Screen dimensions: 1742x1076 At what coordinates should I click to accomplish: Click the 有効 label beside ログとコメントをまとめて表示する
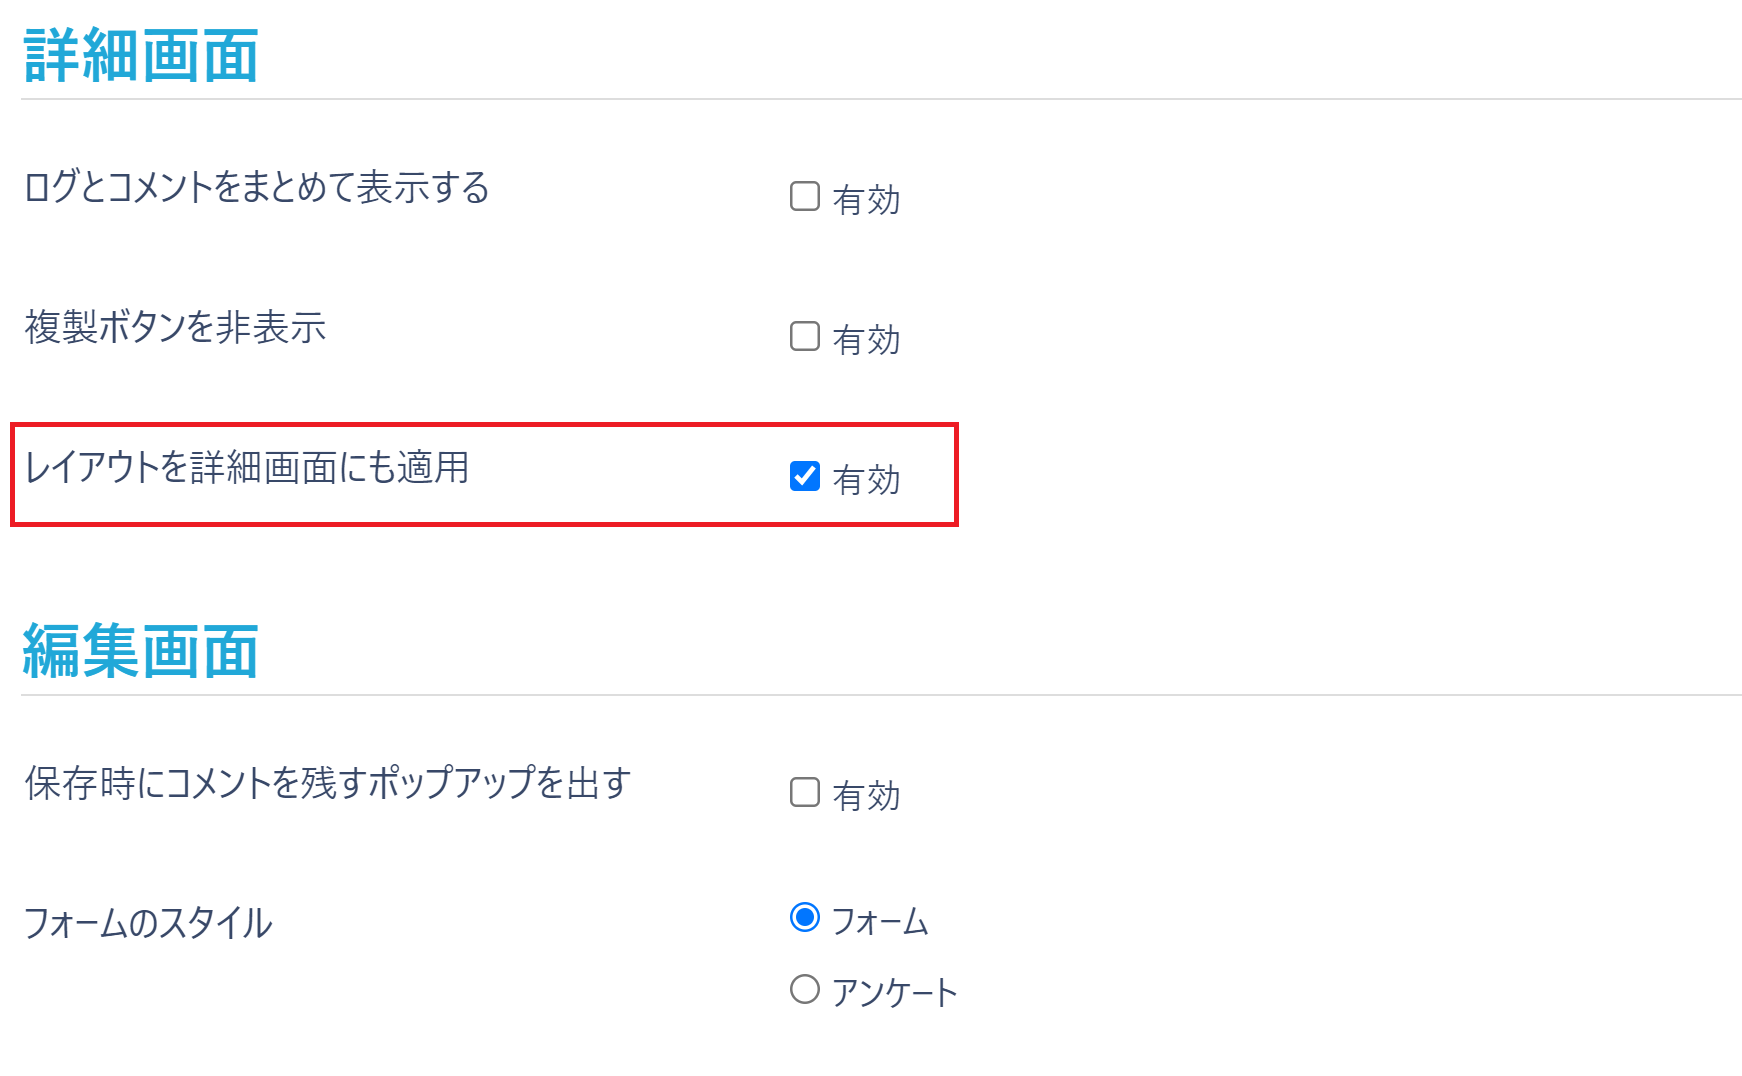[866, 200]
